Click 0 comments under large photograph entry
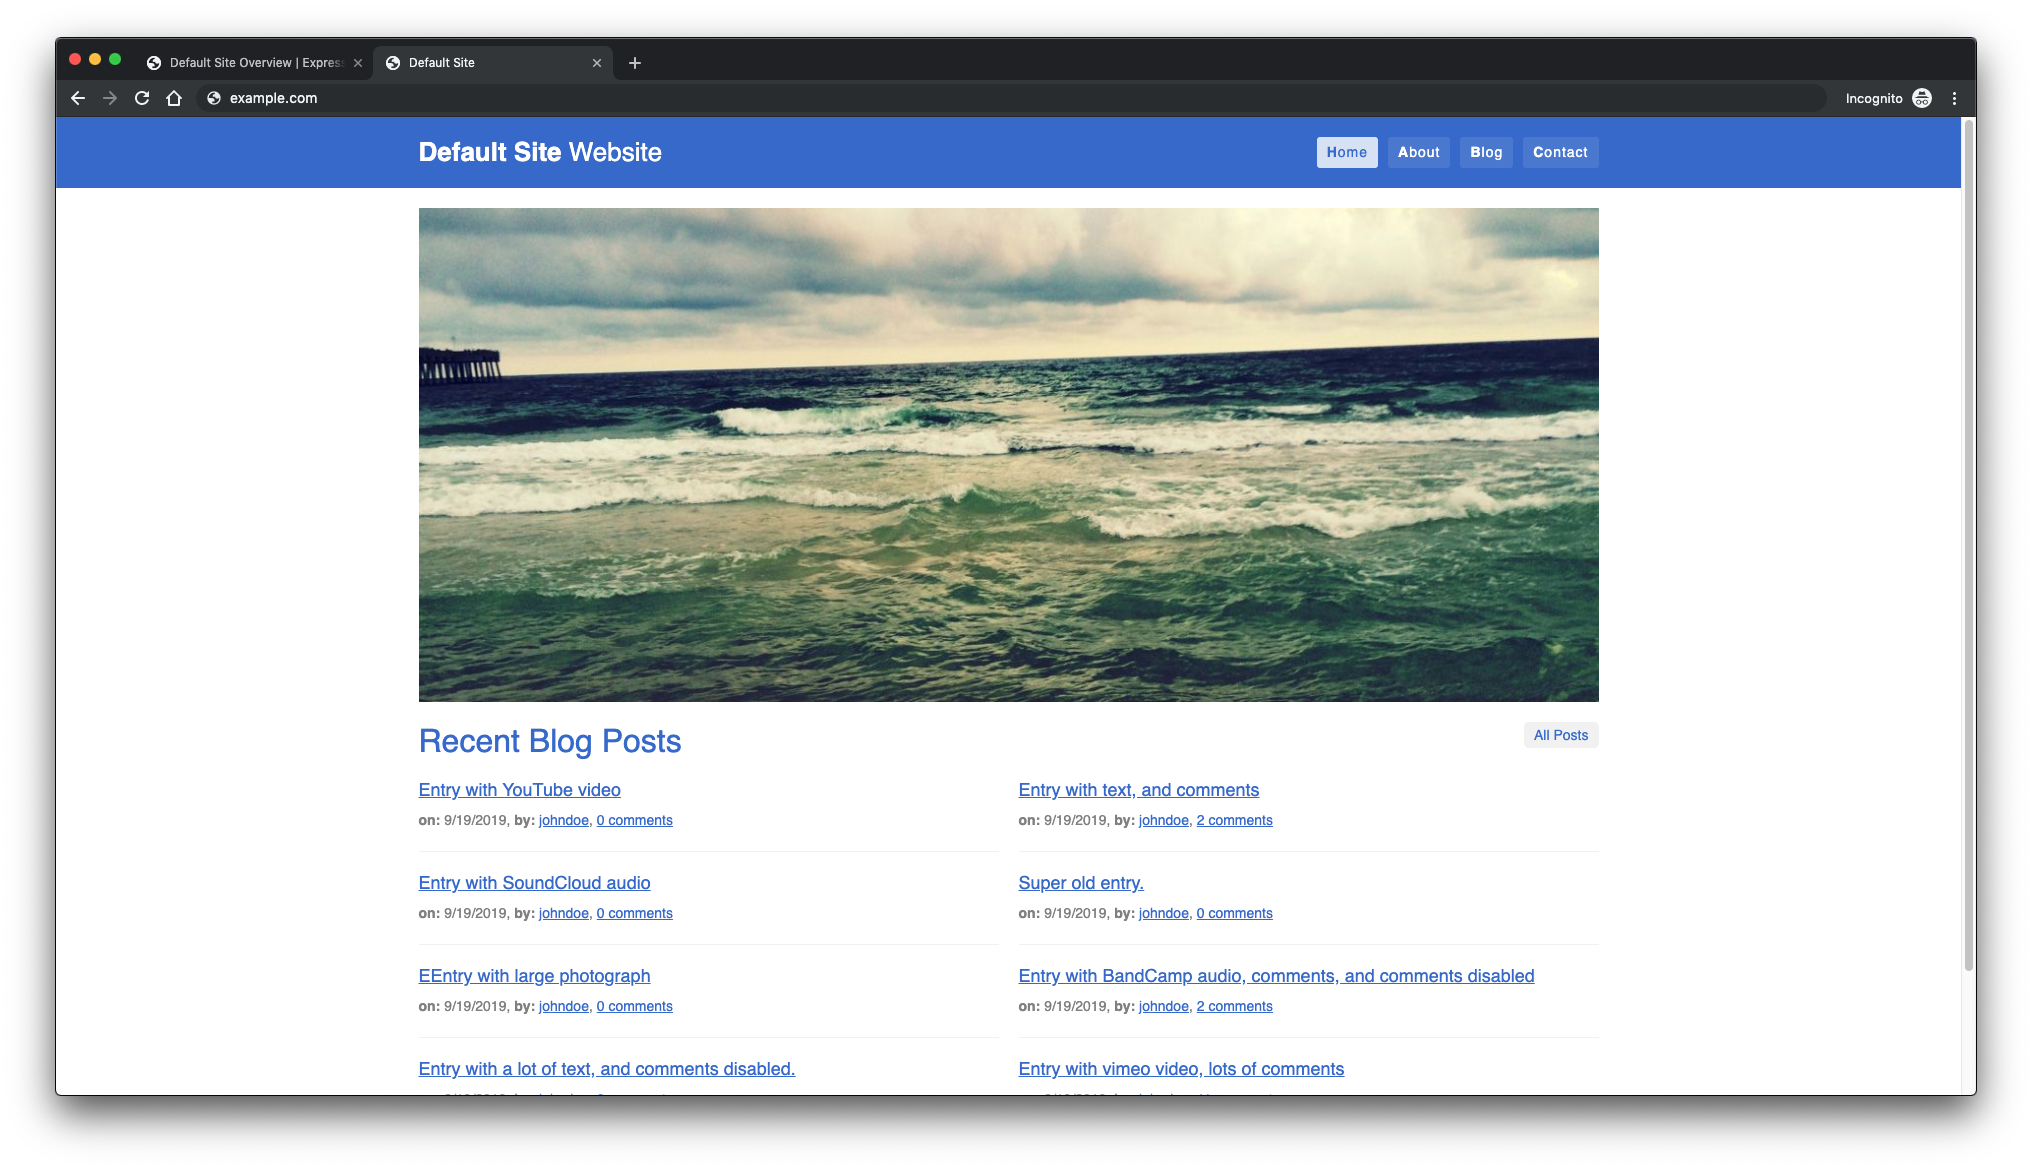 (634, 1006)
